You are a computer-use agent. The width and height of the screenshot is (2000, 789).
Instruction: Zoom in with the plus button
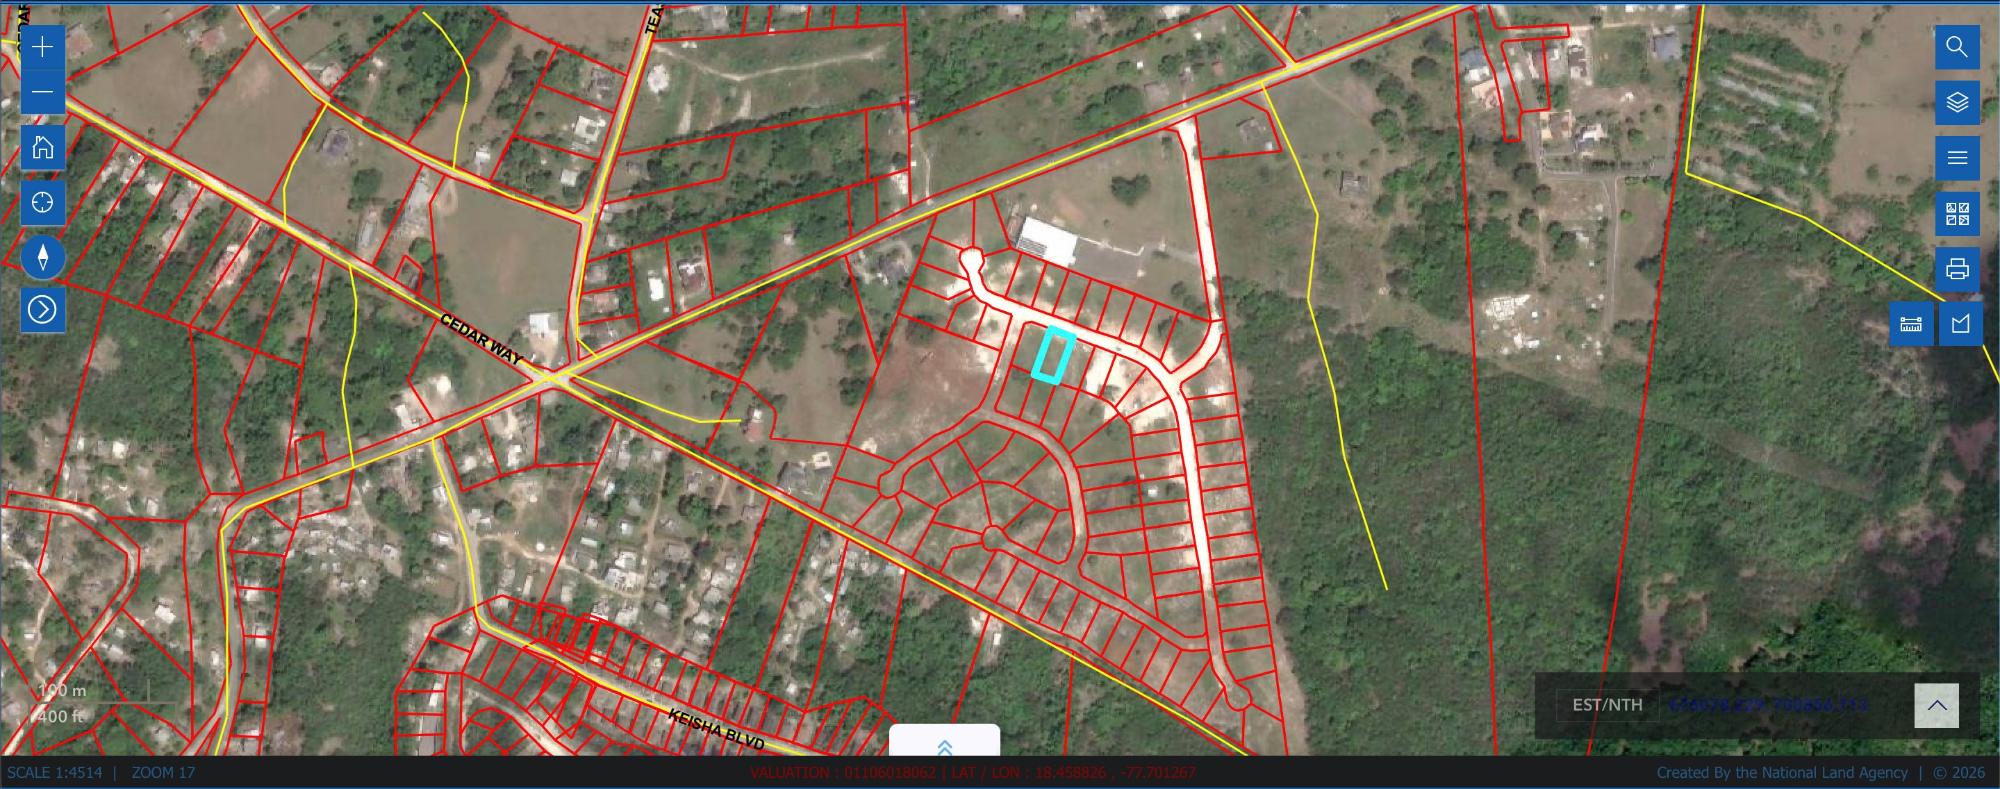(x=42, y=47)
